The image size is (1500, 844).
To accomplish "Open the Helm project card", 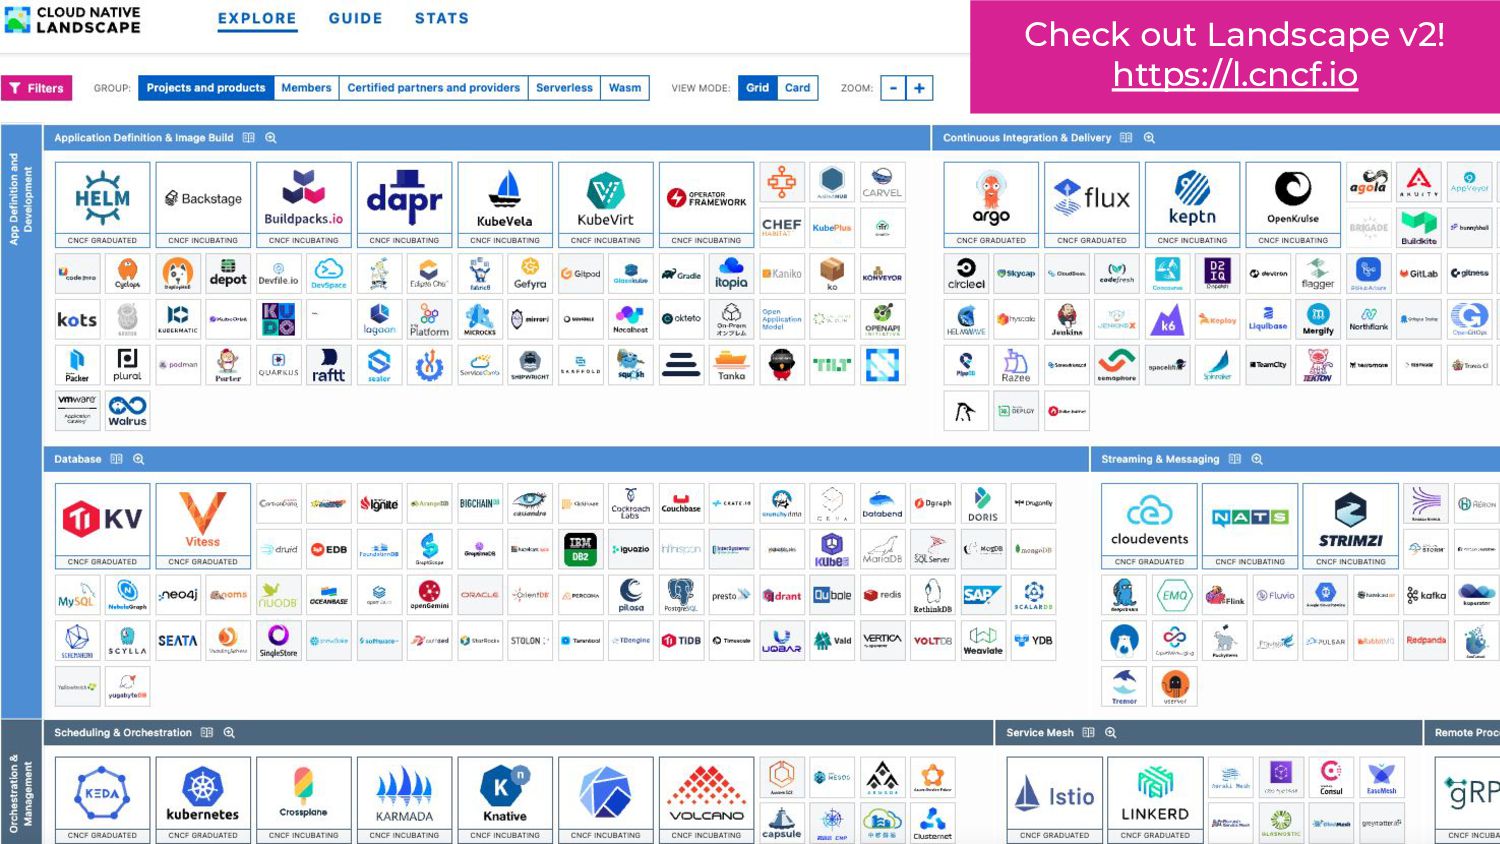I will (x=102, y=204).
